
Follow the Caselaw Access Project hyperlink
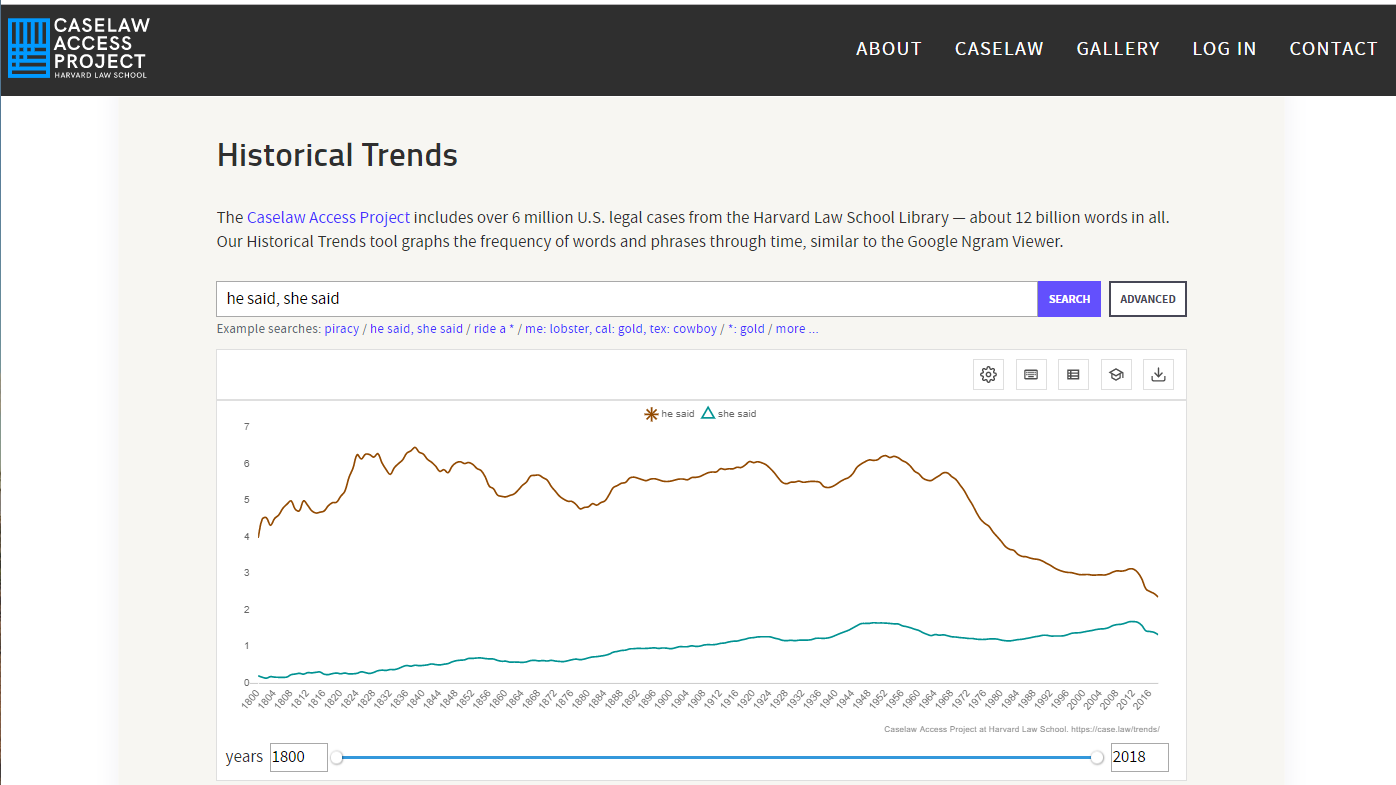coord(328,217)
